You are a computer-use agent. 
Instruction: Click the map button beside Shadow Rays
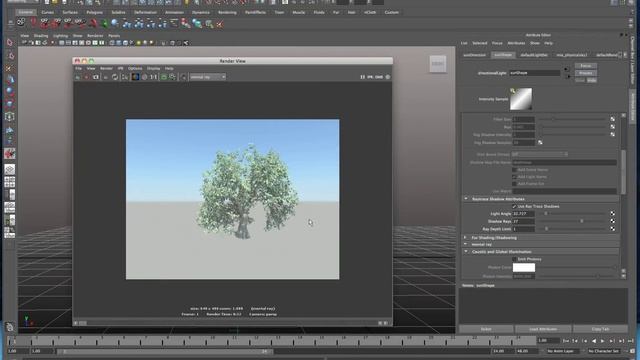pyautogui.click(x=612, y=221)
